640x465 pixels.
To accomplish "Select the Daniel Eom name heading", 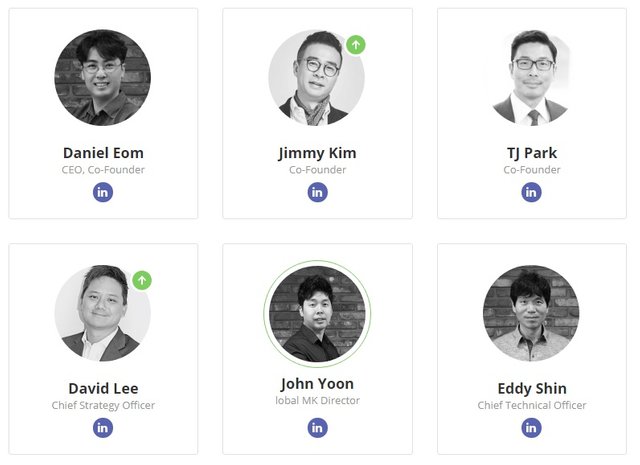I will click(103, 153).
